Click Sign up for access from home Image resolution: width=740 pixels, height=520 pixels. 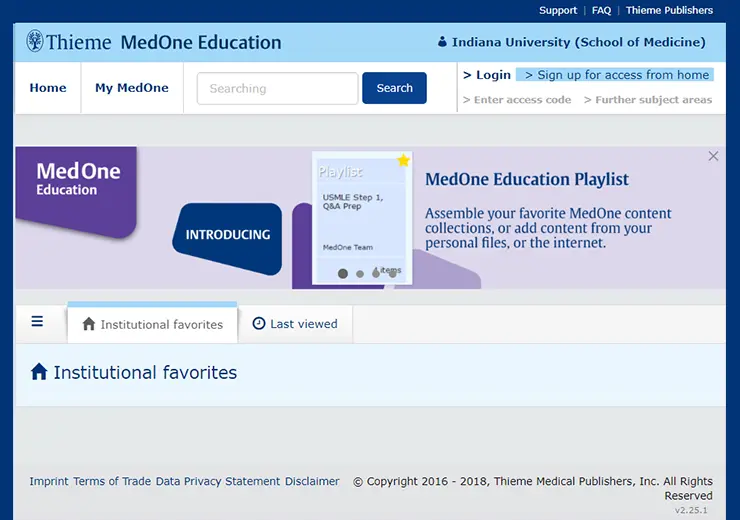click(615, 75)
